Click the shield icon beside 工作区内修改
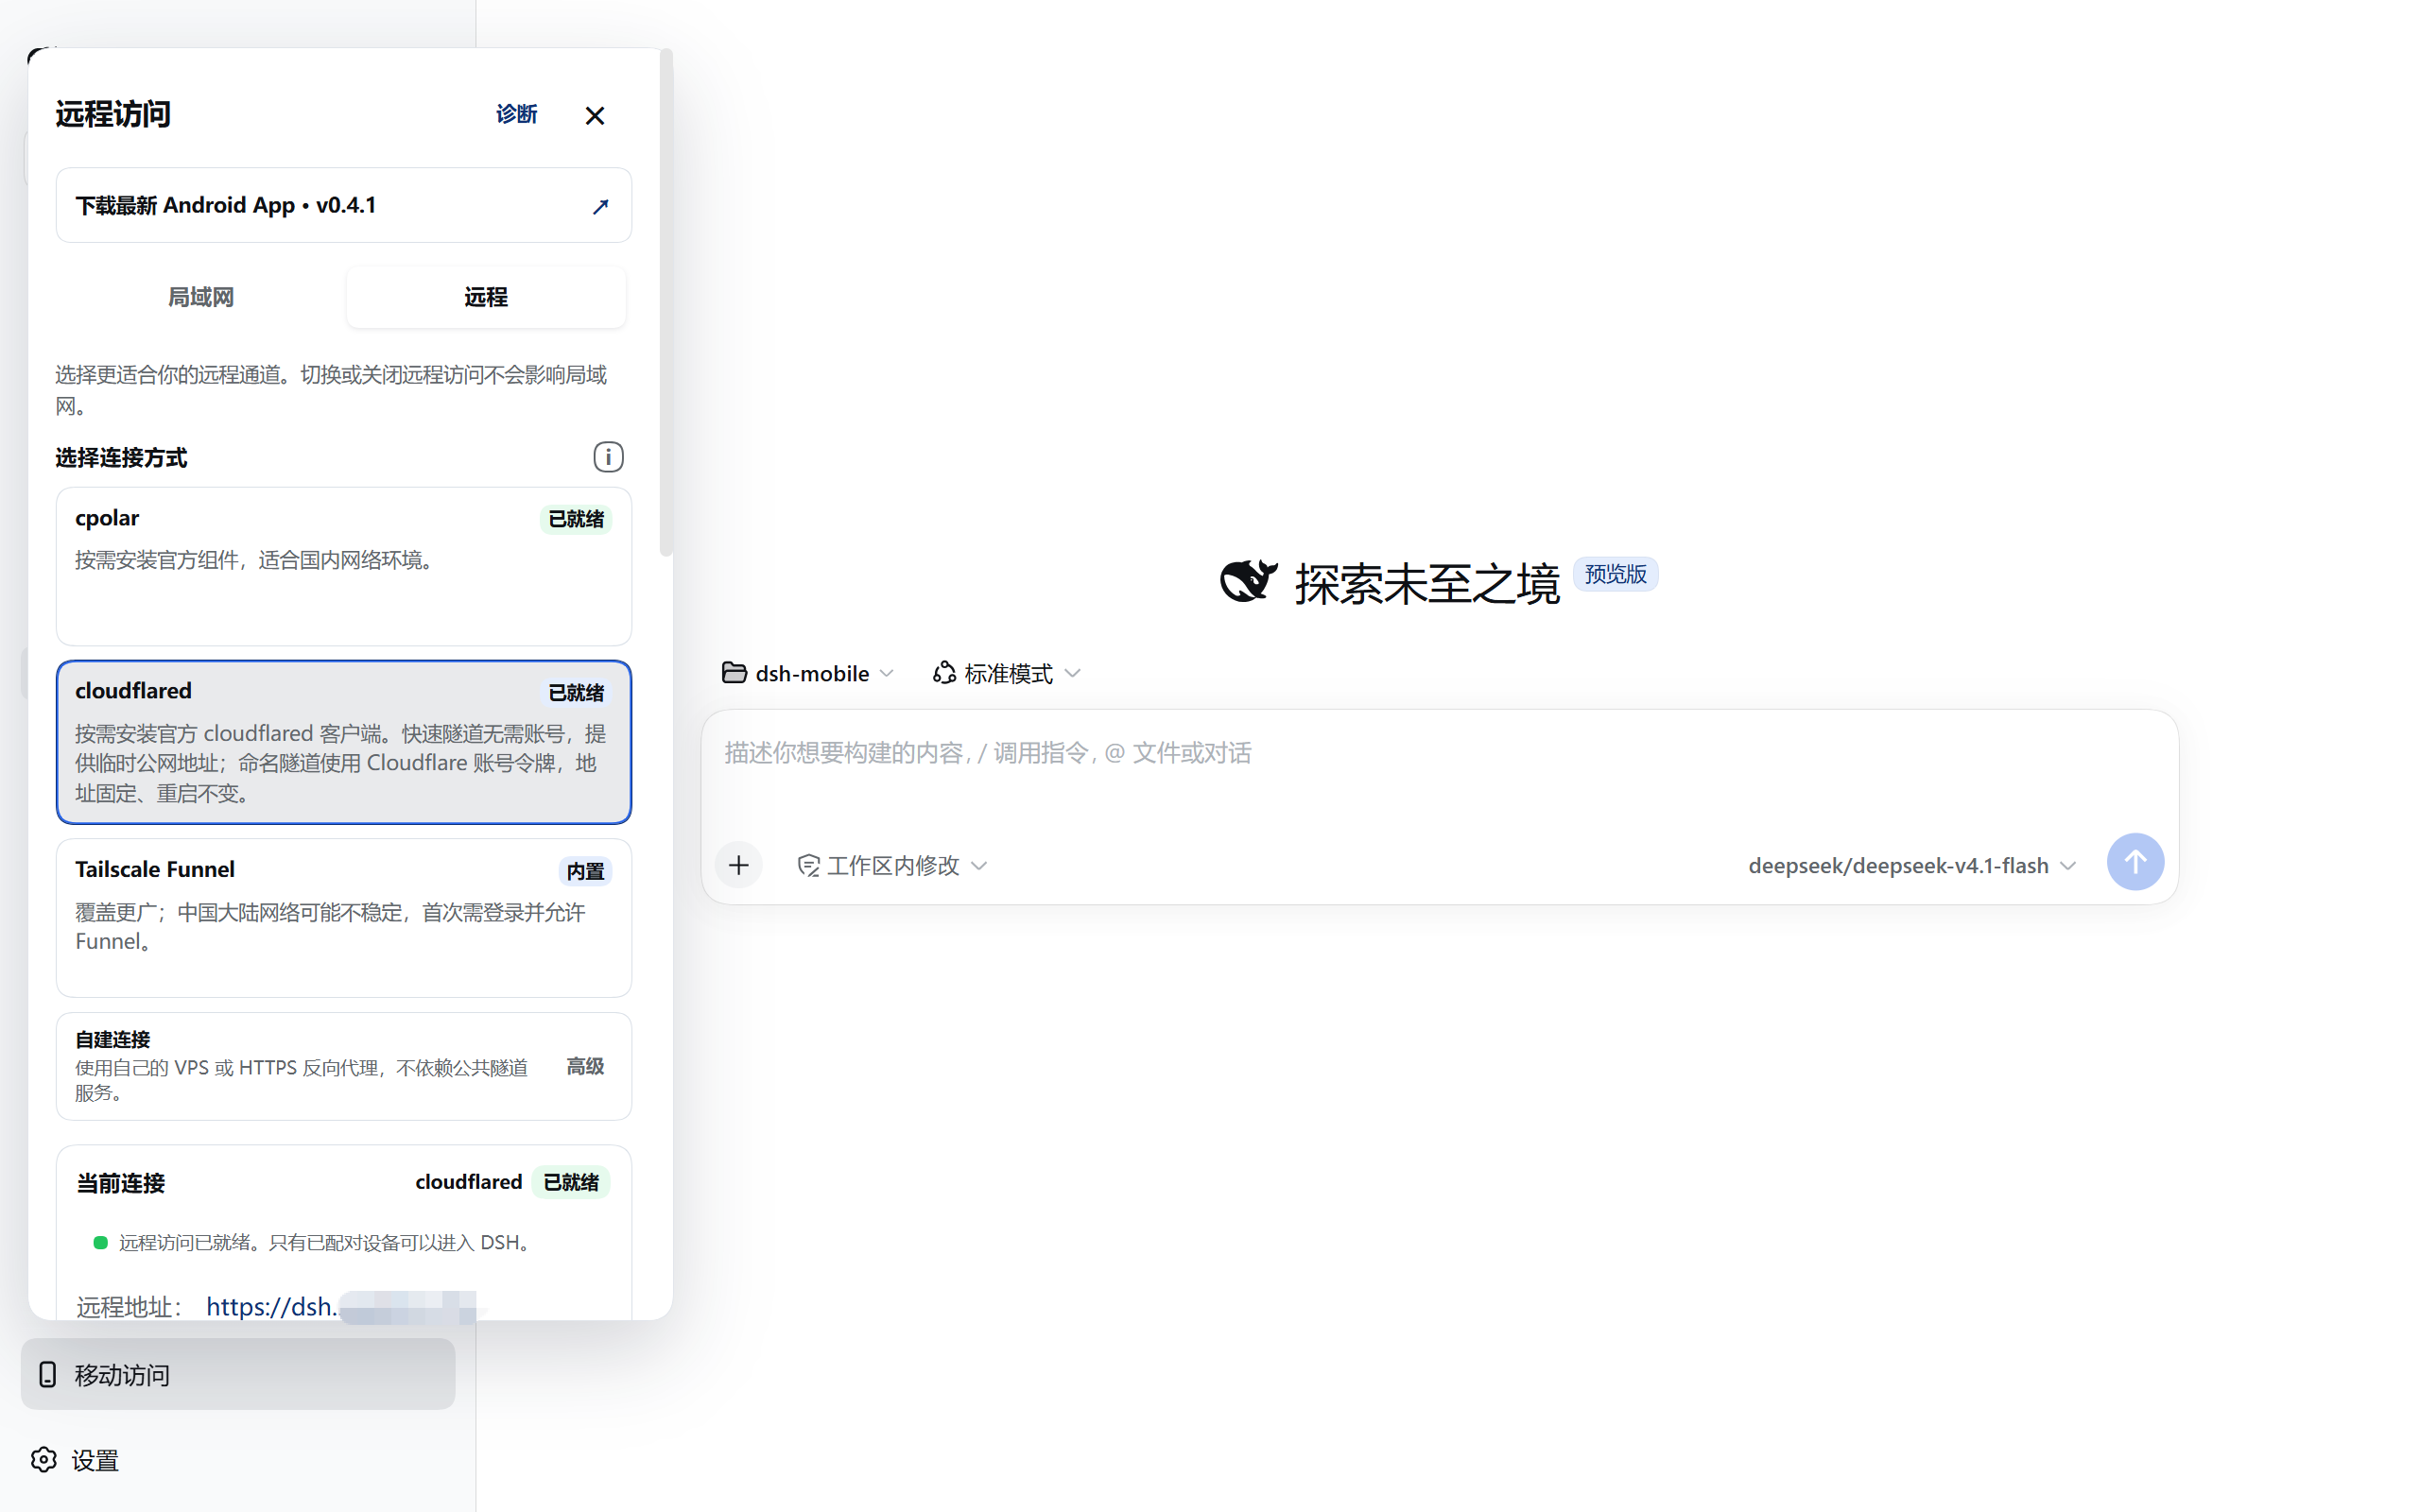Screen dimensions: 2420x1512 click(x=808, y=865)
